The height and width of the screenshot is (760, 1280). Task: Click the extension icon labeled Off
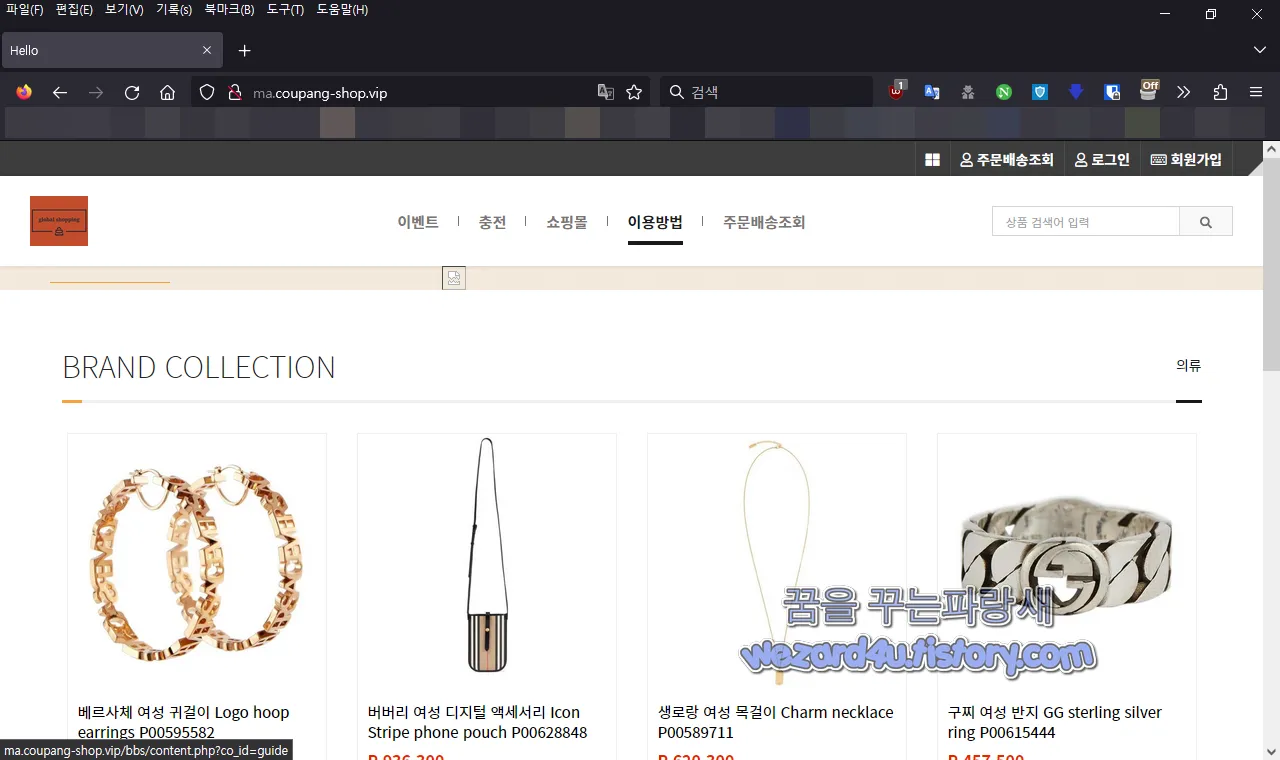click(1149, 90)
